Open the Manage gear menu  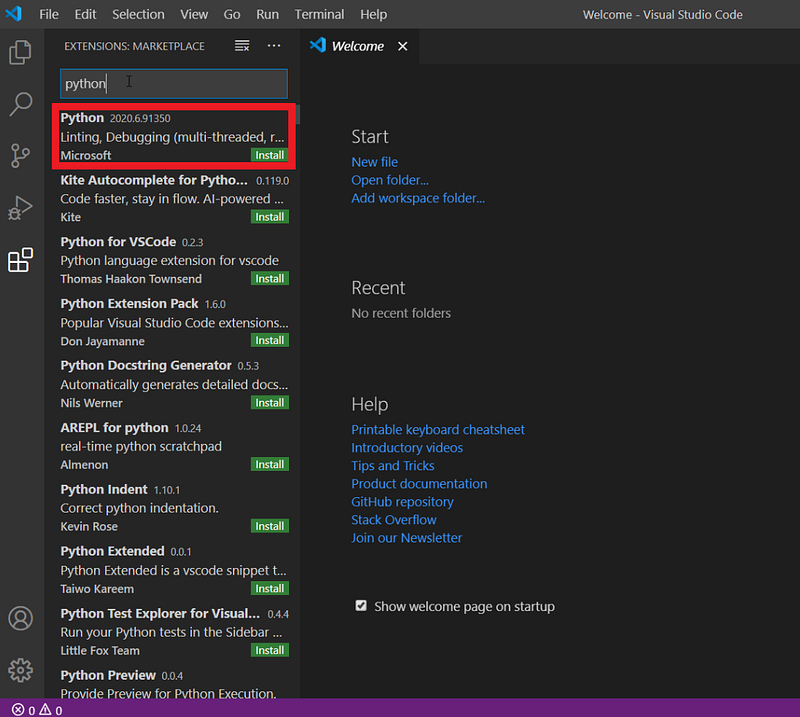coord(20,670)
